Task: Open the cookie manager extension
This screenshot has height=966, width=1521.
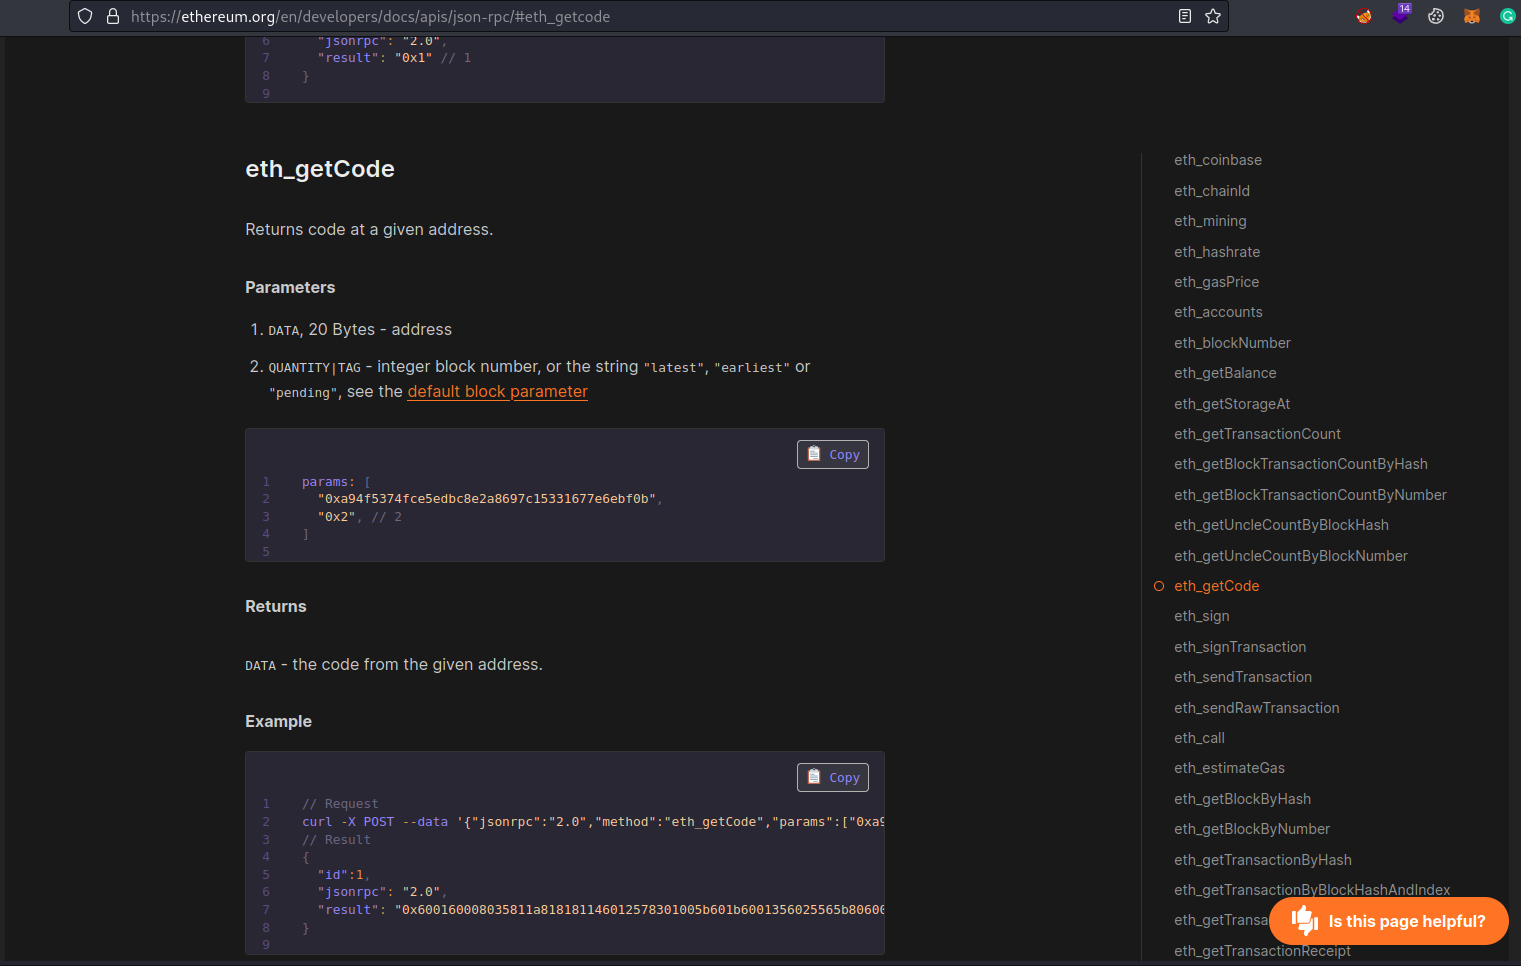Action: pos(1436,15)
